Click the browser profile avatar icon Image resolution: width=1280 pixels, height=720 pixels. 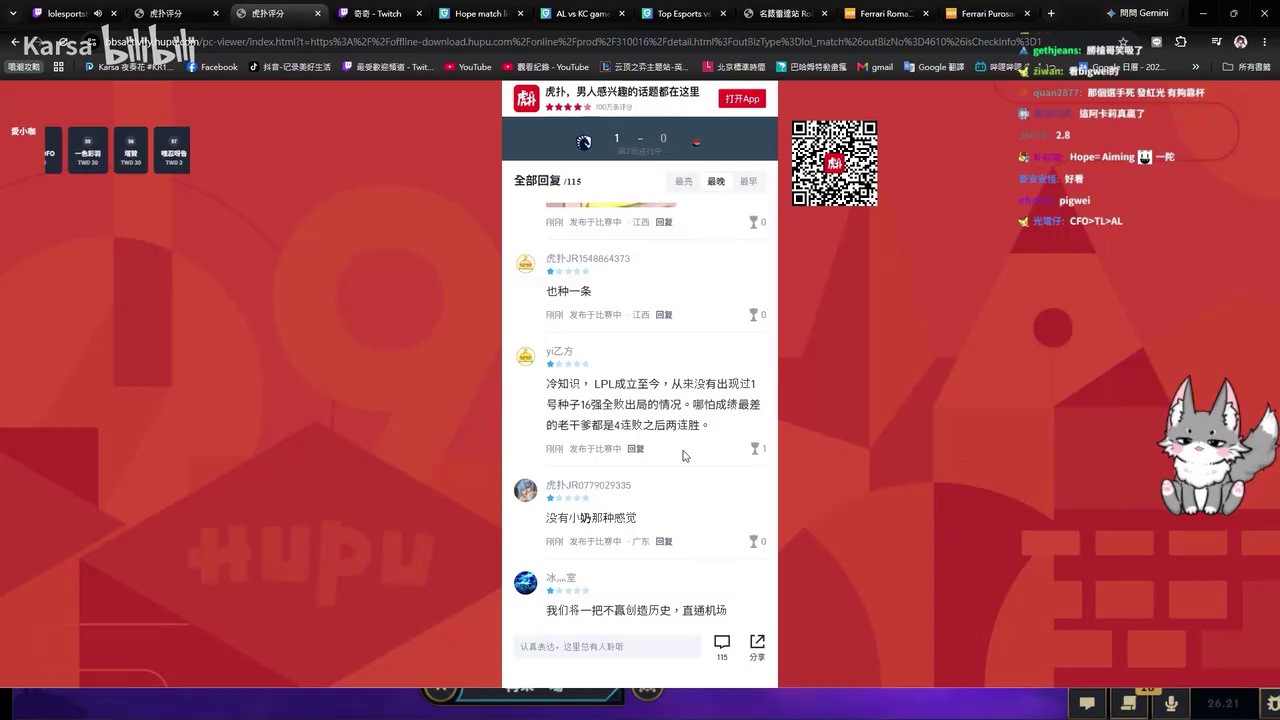point(1241,43)
